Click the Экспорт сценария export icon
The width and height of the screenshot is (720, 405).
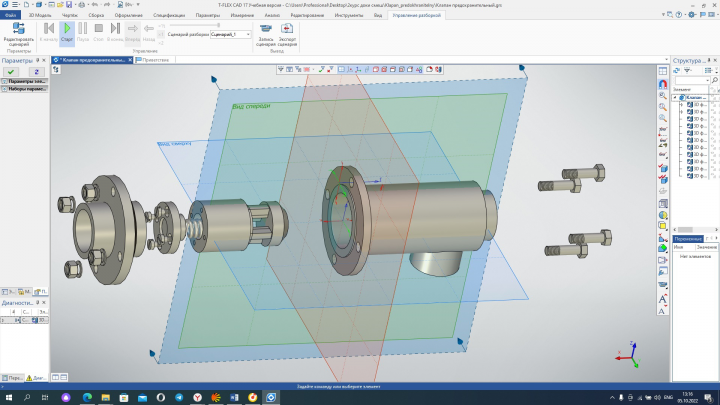287,35
